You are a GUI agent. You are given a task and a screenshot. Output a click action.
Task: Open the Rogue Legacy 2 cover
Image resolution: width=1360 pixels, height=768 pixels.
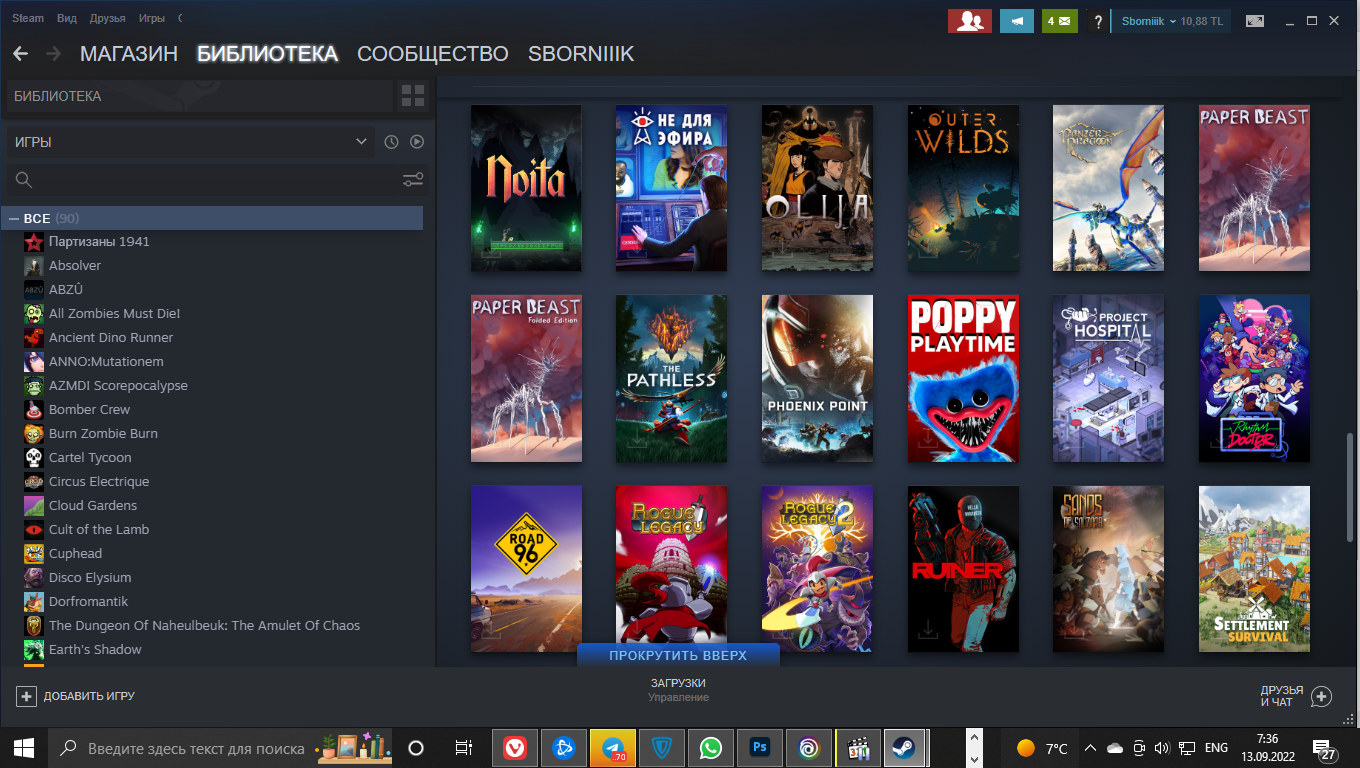(817, 569)
